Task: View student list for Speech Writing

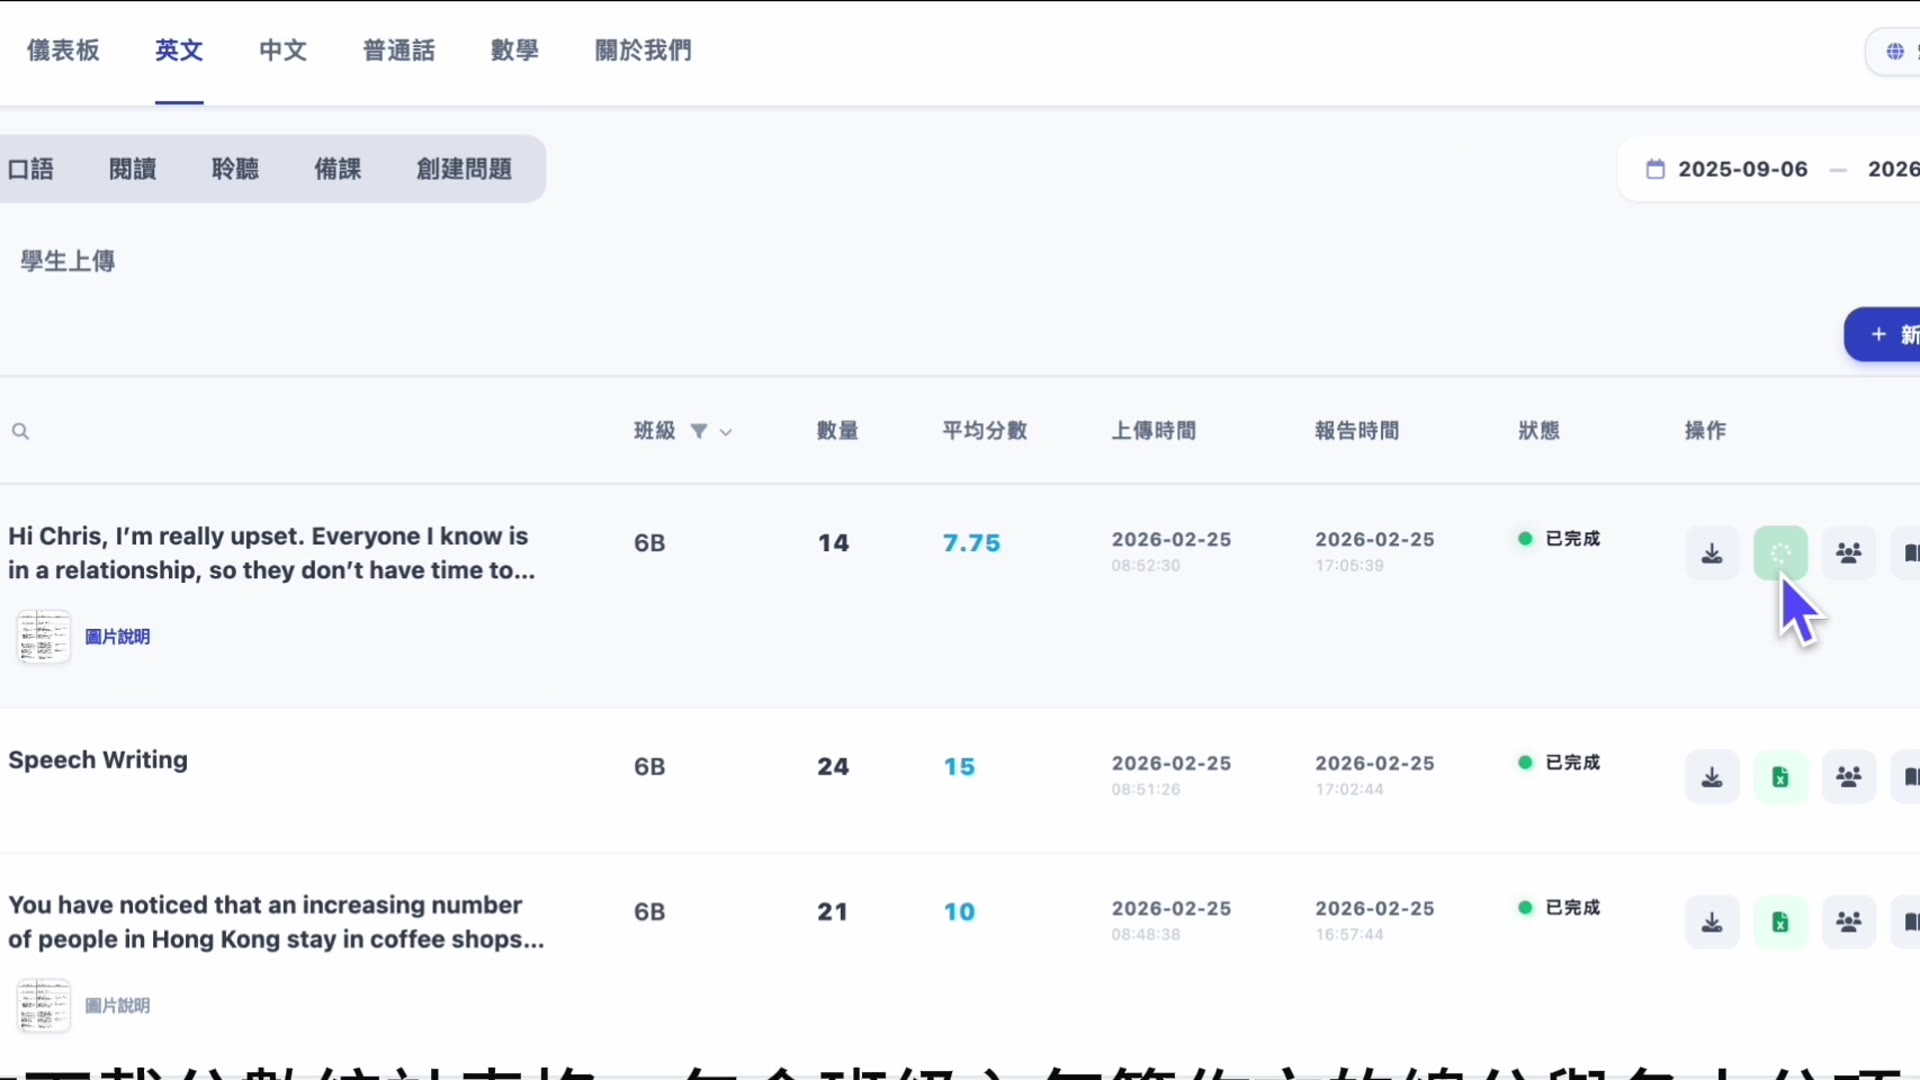Action: [1848, 776]
